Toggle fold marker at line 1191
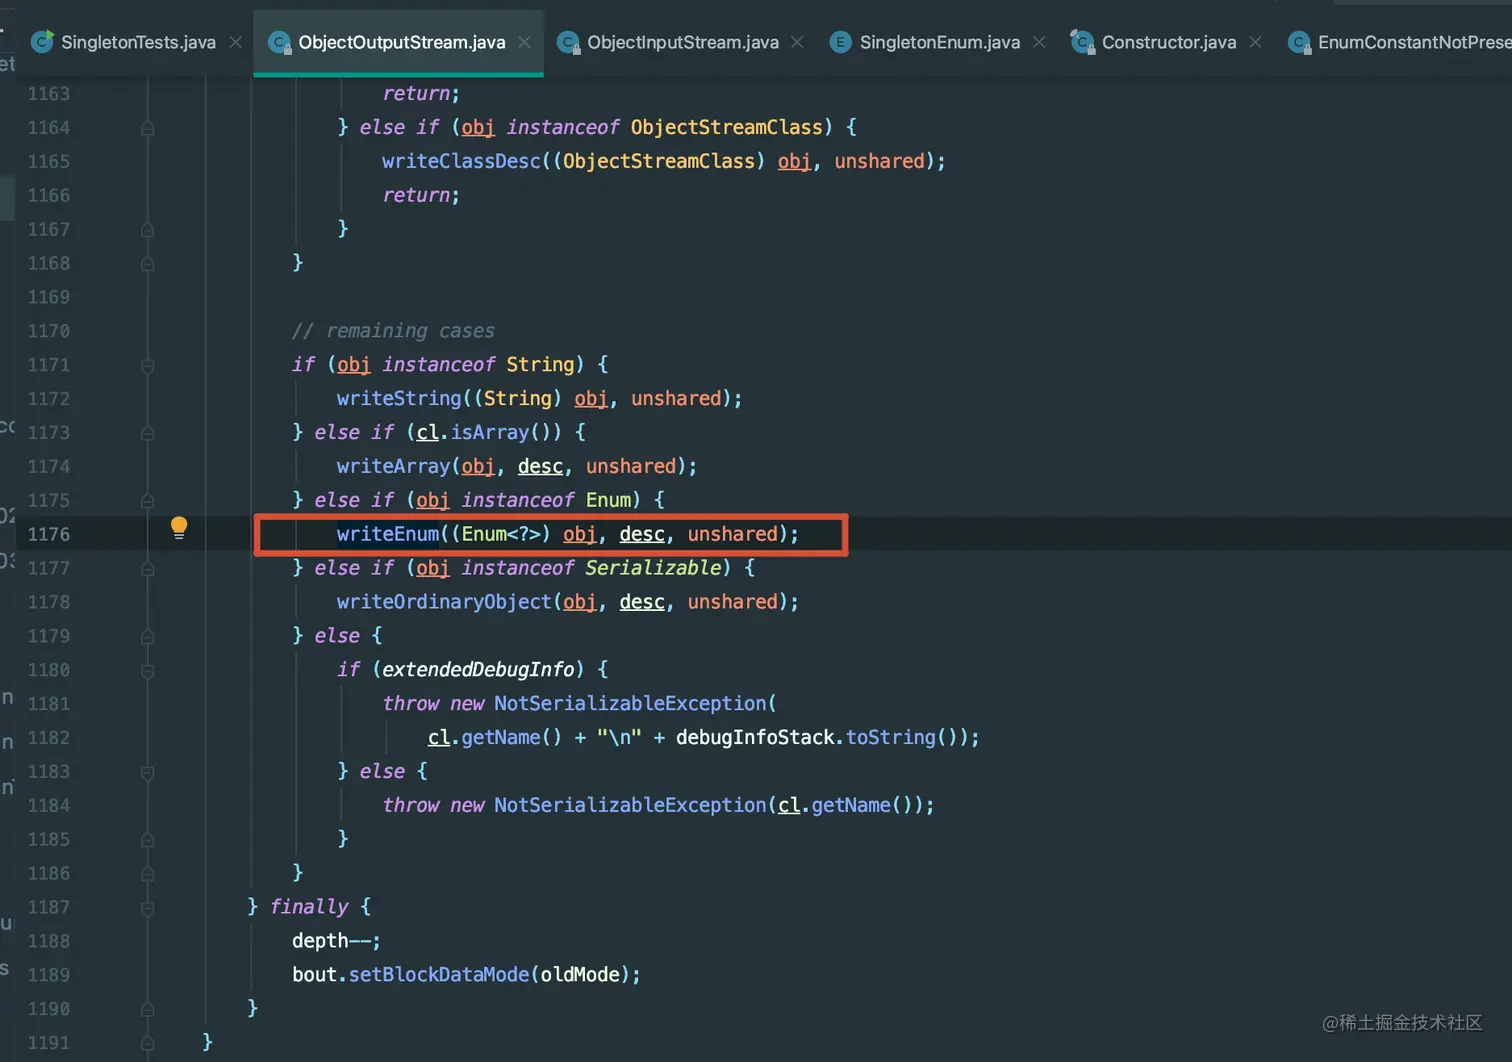 tap(147, 1044)
